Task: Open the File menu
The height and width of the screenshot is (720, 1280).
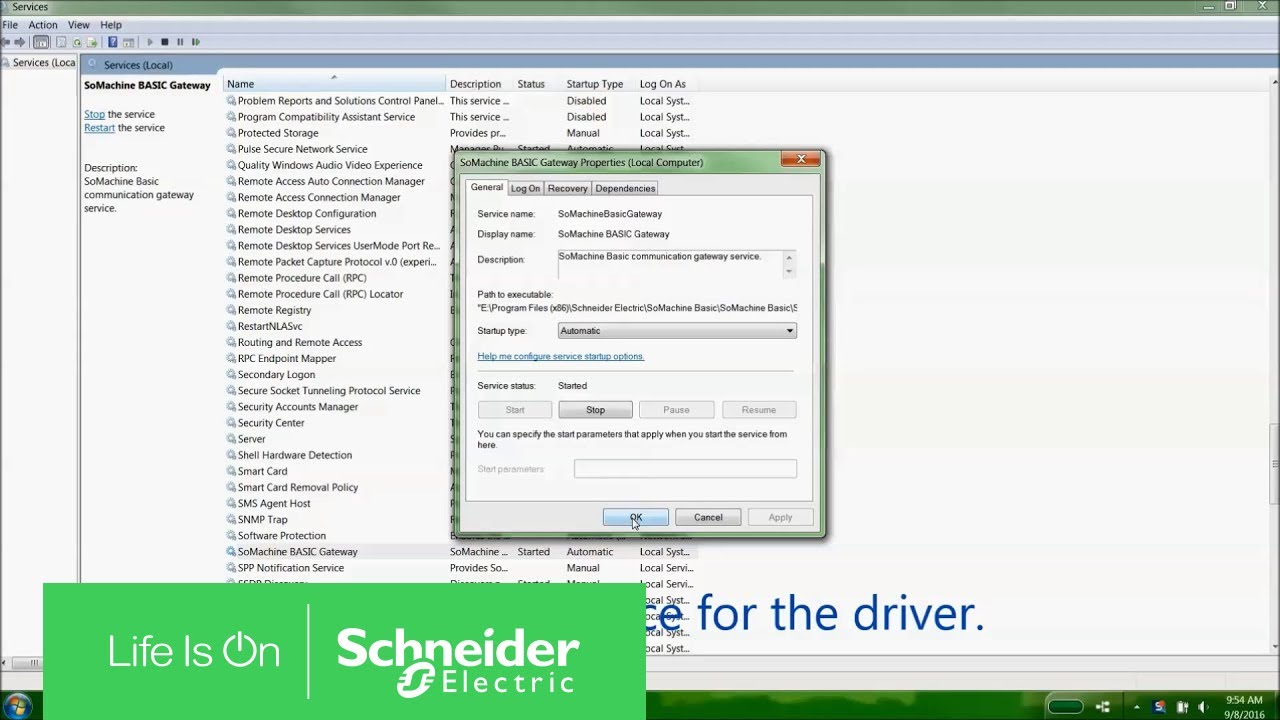Action: 10,25
